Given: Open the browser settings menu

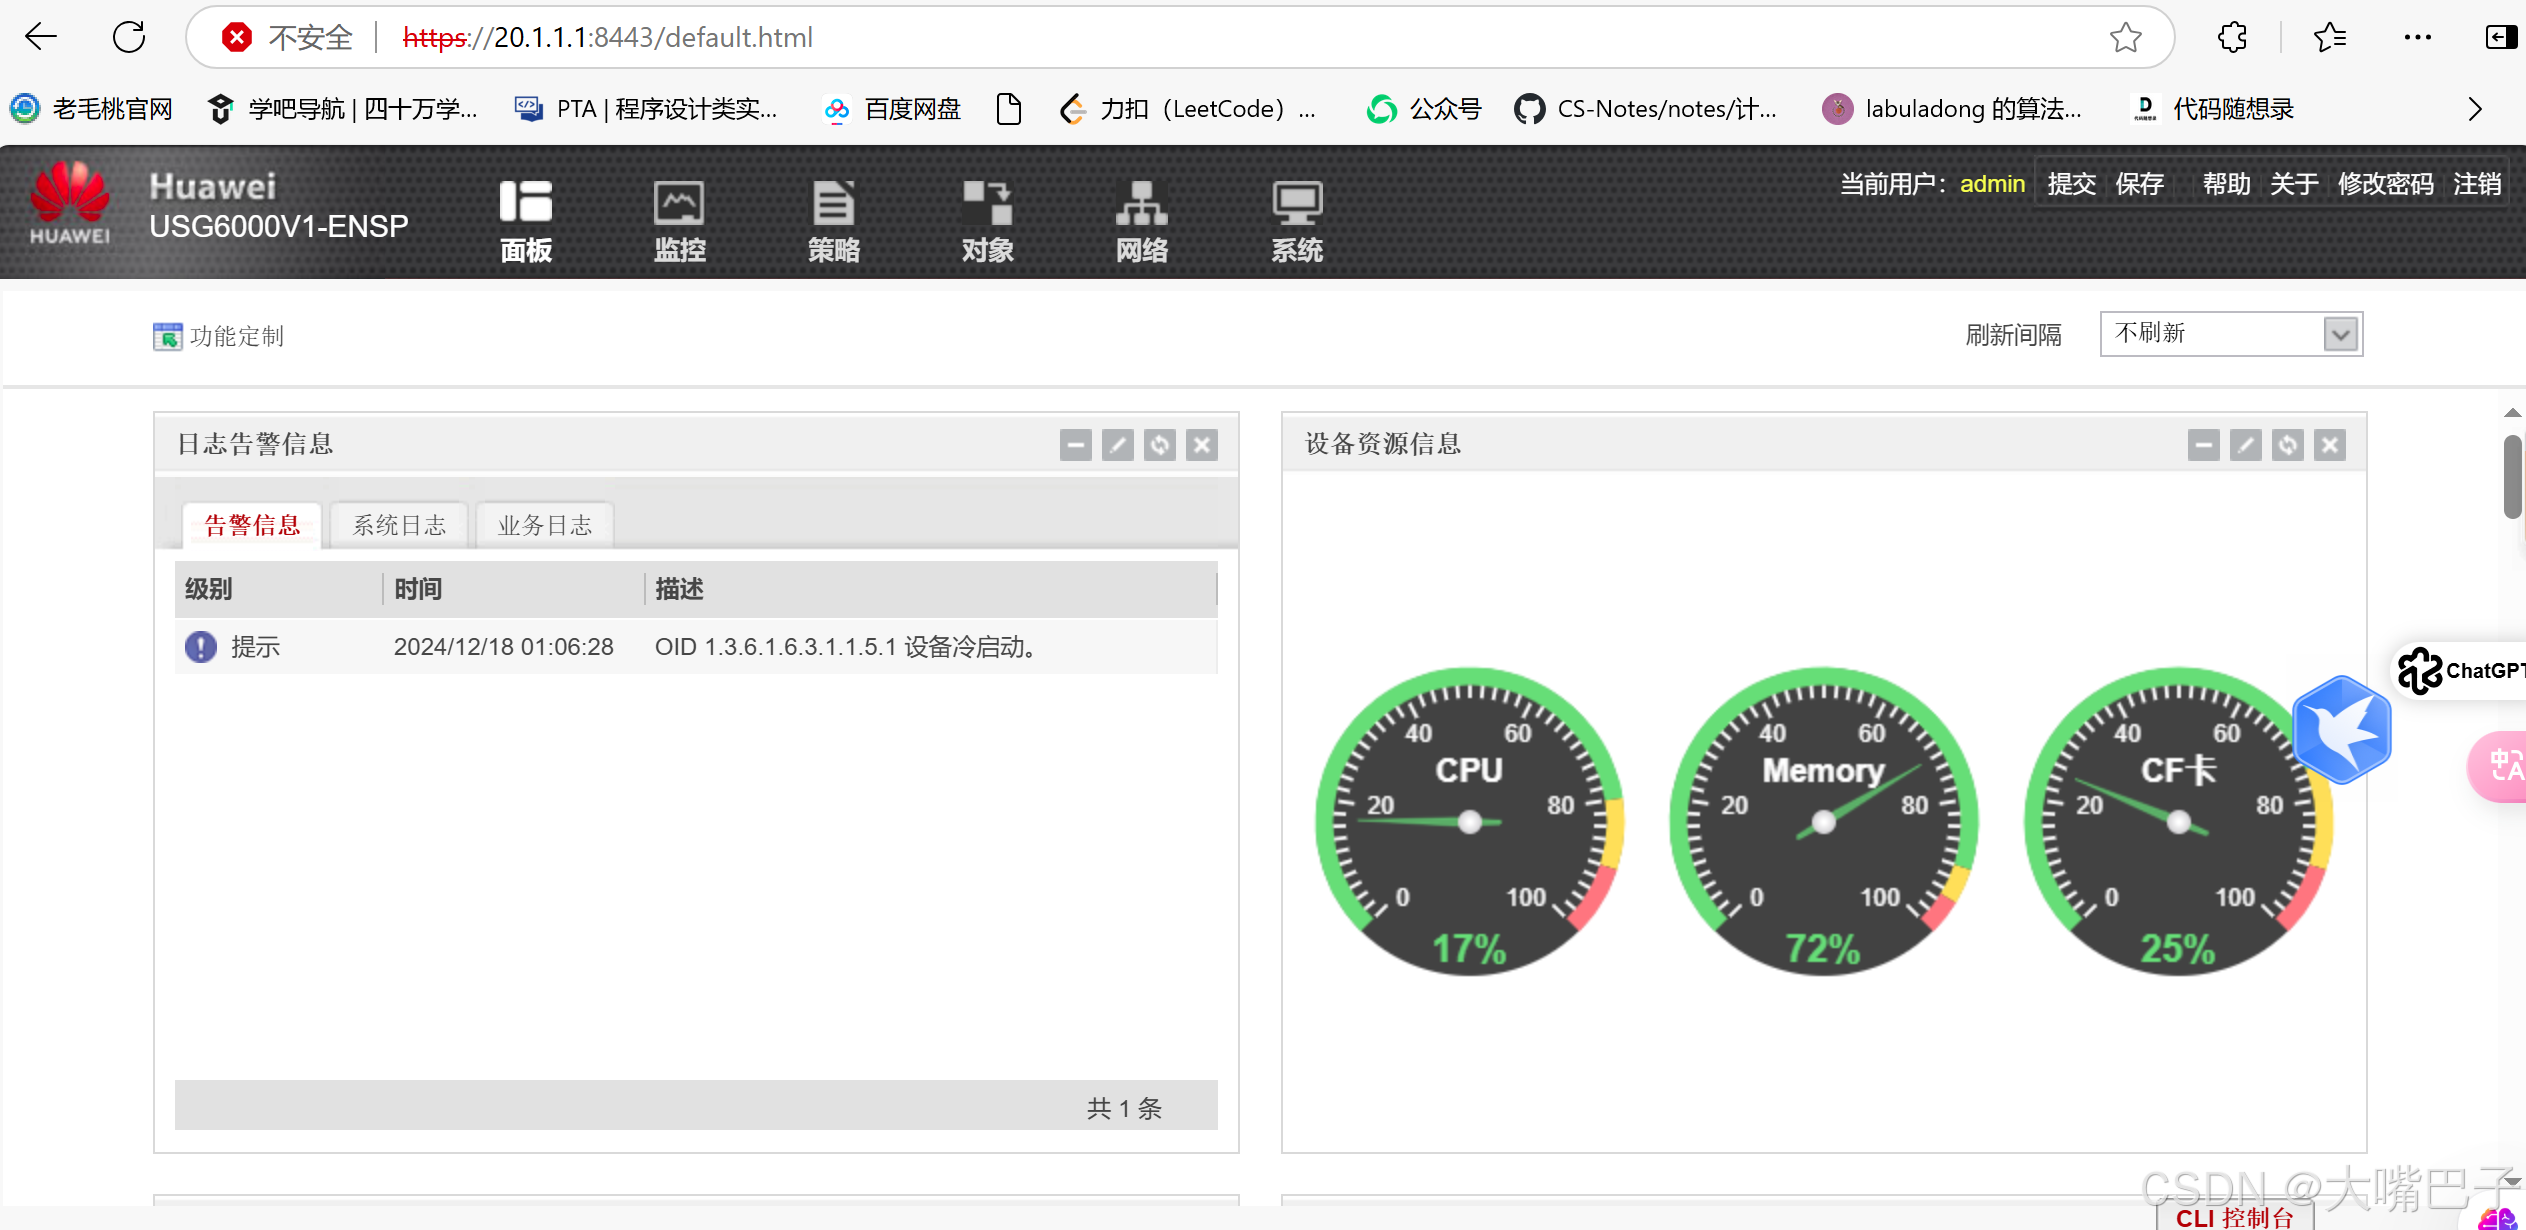Looking at the screenshot, I should [2418, 37].
